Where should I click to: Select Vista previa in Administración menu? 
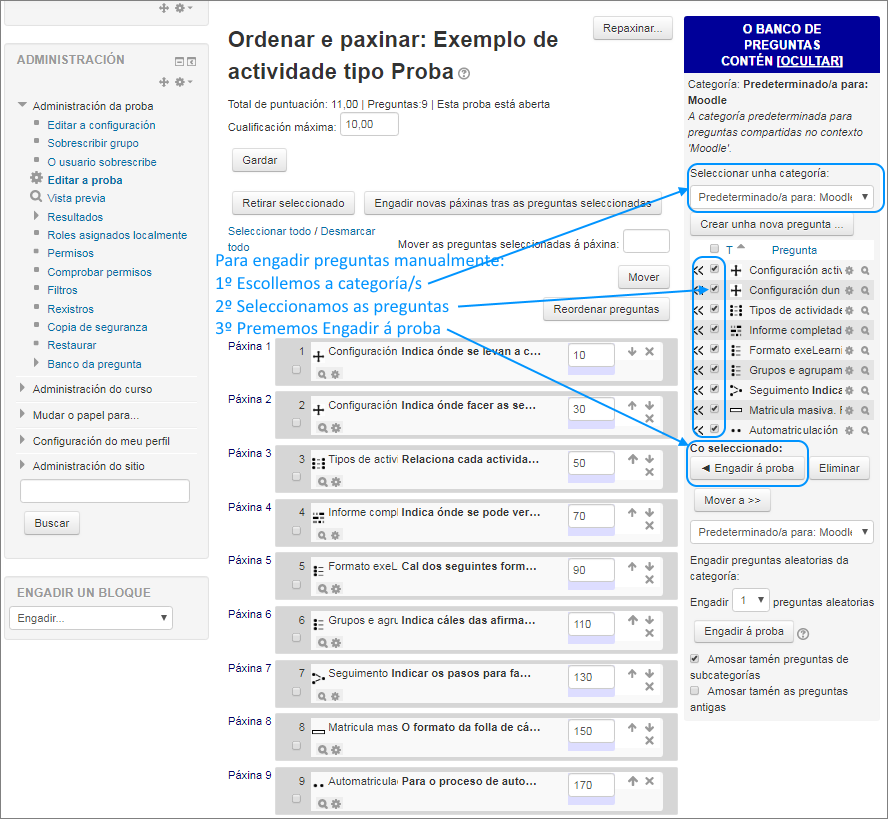[x=77, y=198]
